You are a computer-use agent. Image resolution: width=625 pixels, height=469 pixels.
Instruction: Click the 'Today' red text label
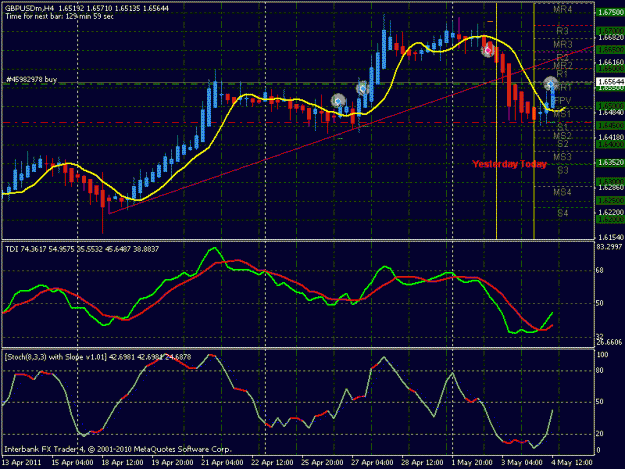coord(533,164)
